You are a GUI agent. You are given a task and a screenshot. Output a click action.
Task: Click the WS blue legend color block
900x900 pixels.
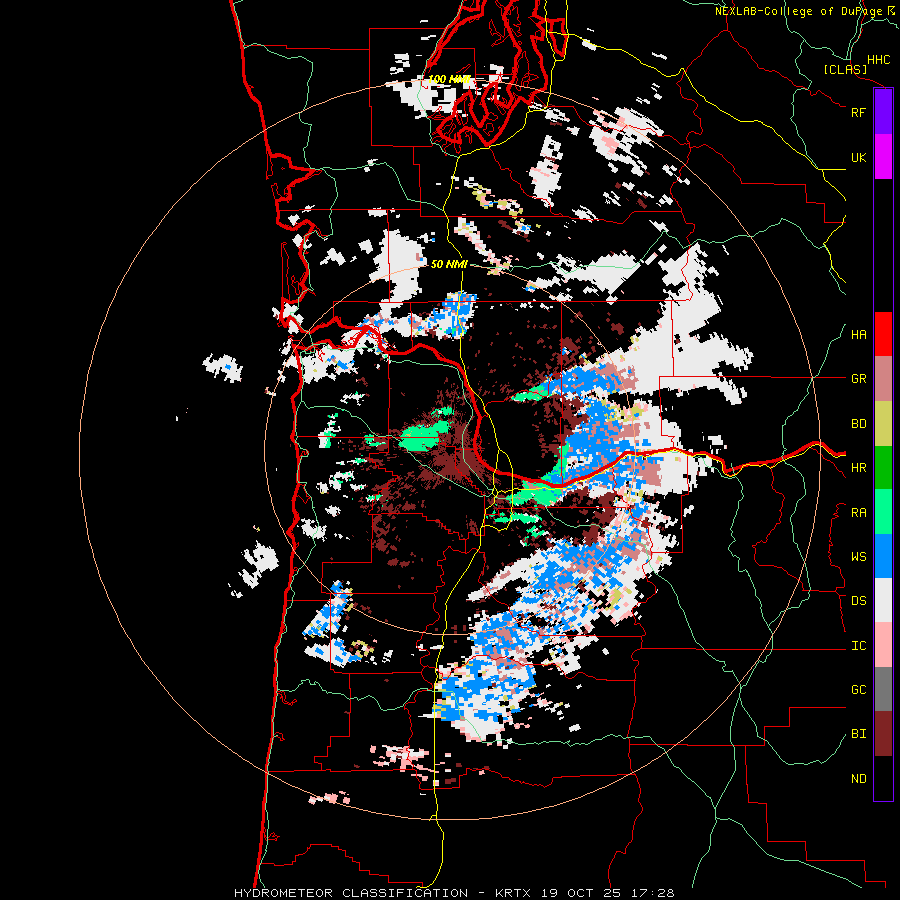[x=883, y=556]
